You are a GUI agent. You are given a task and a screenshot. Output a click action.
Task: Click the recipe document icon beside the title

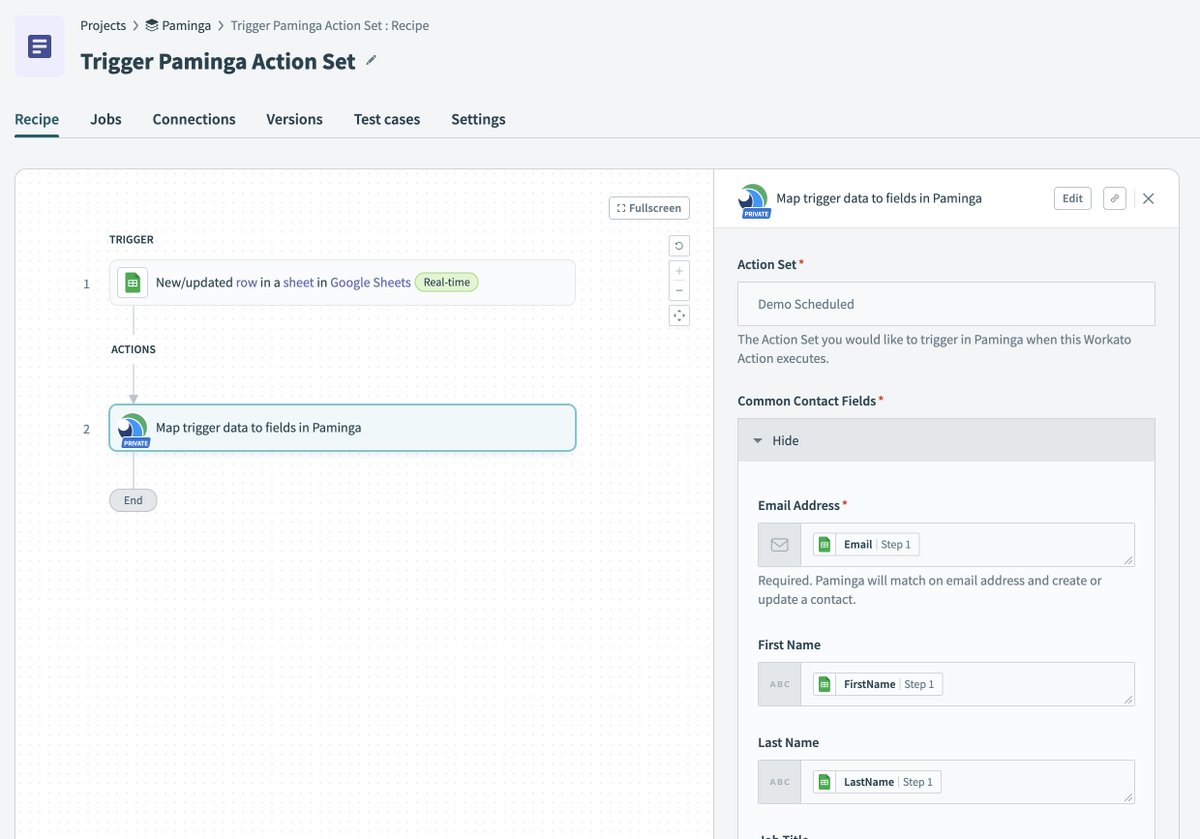[x=40, y=46]
